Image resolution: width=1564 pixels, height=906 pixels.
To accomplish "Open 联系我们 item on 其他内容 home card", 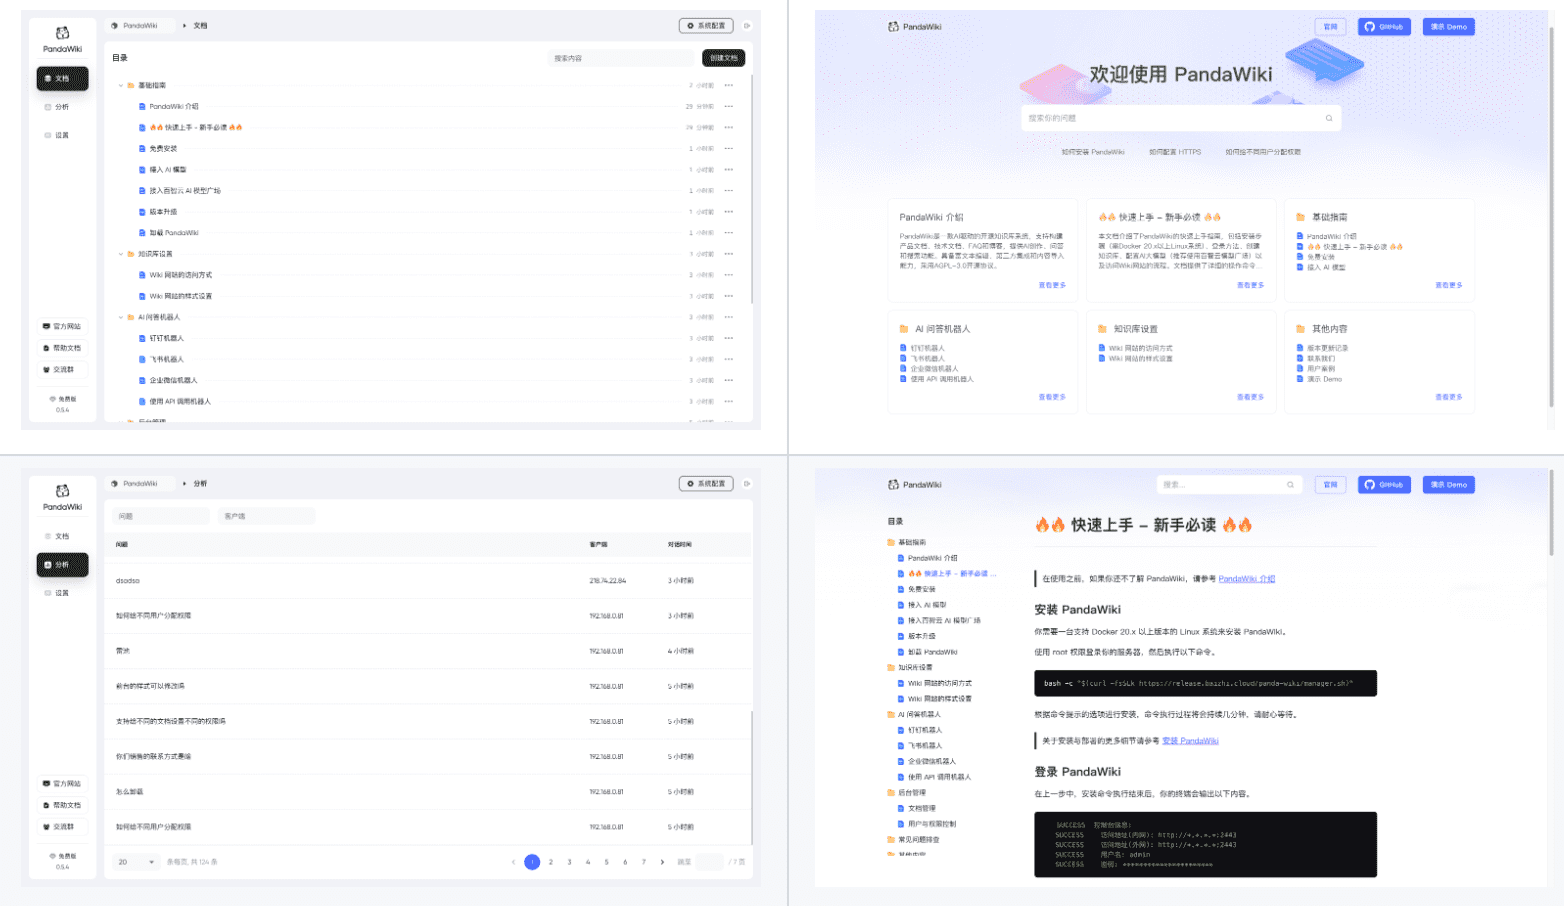I will 1320,358.
